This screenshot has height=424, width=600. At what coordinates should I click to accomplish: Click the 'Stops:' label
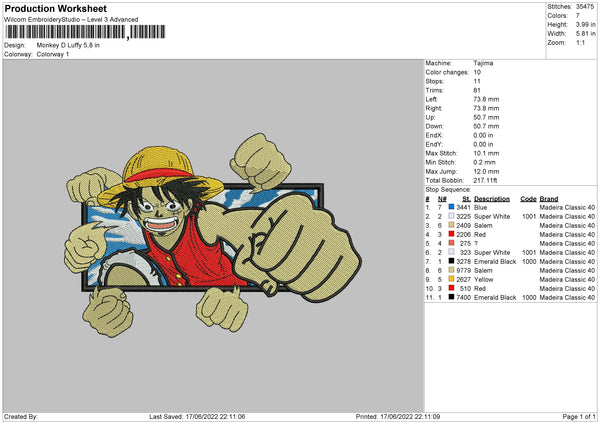tap(435, 81)
